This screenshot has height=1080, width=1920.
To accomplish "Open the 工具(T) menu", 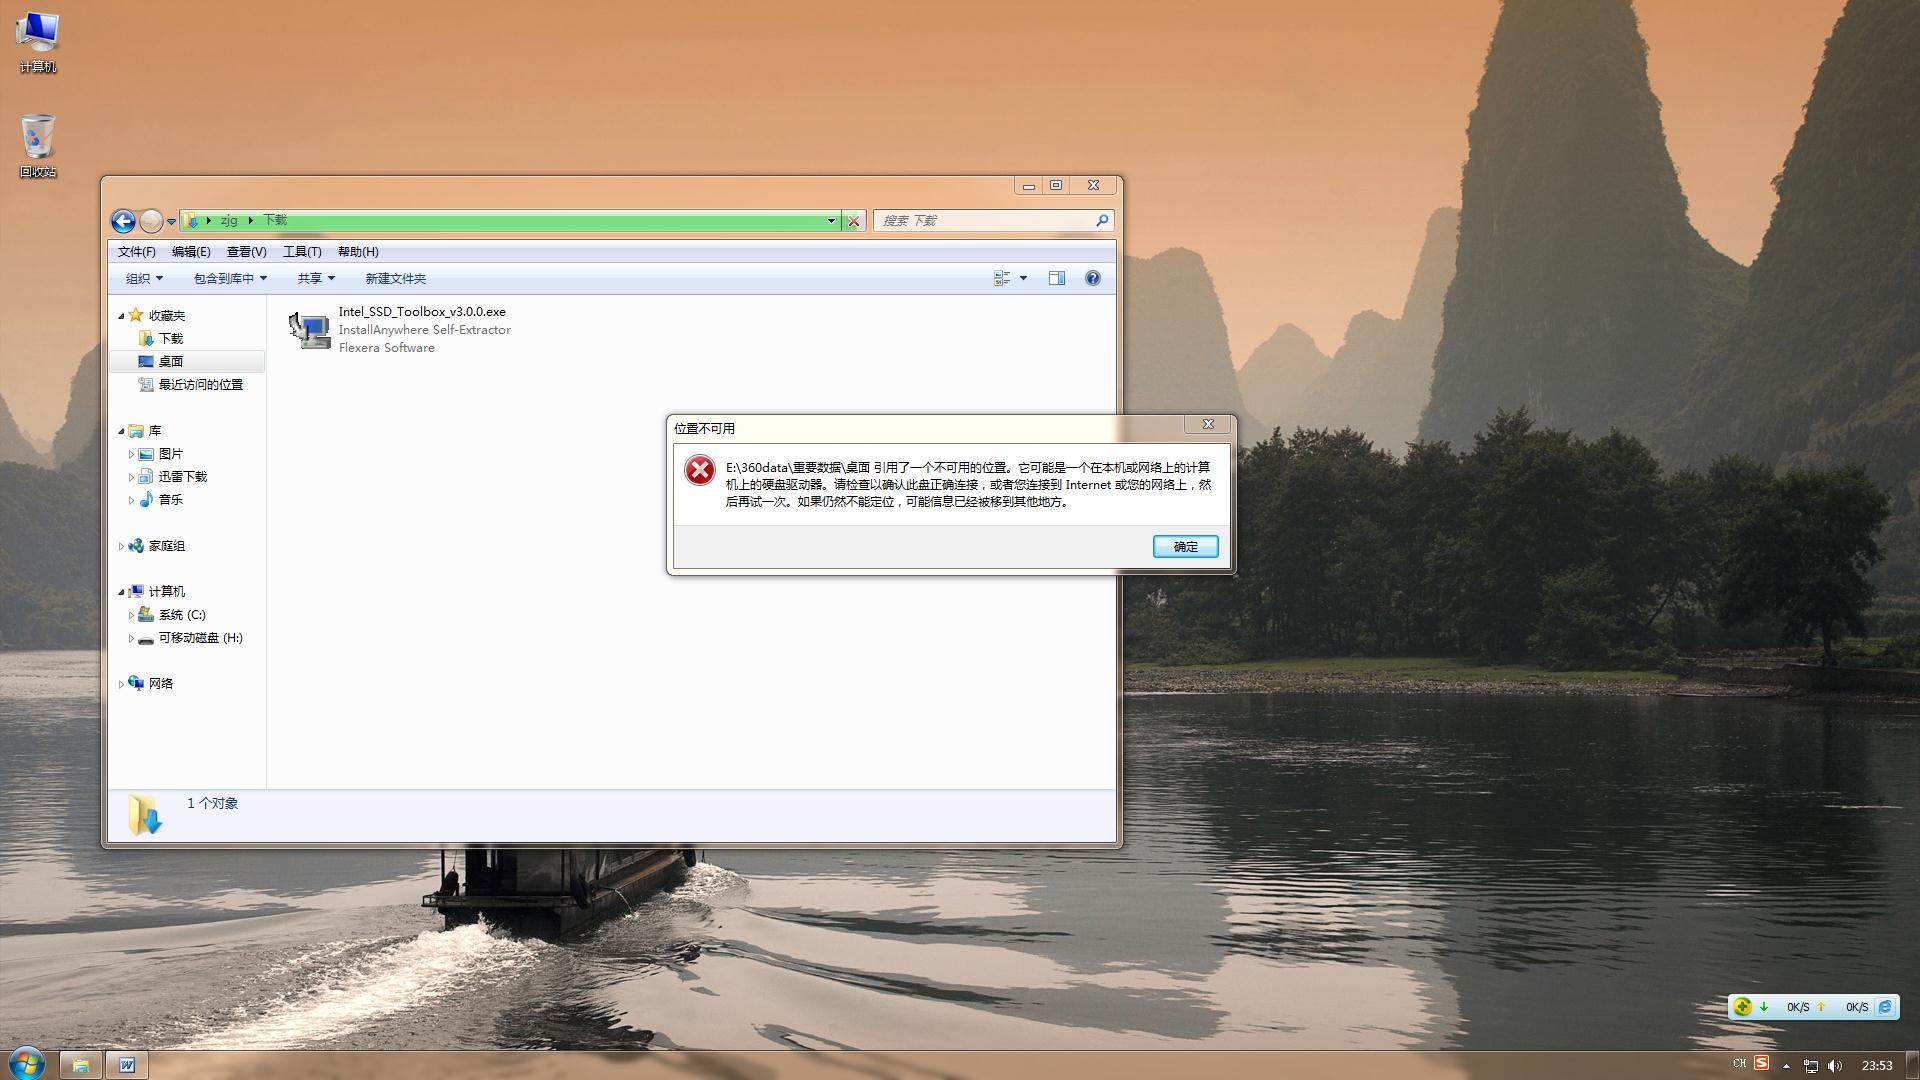I will tap(301, 252).
